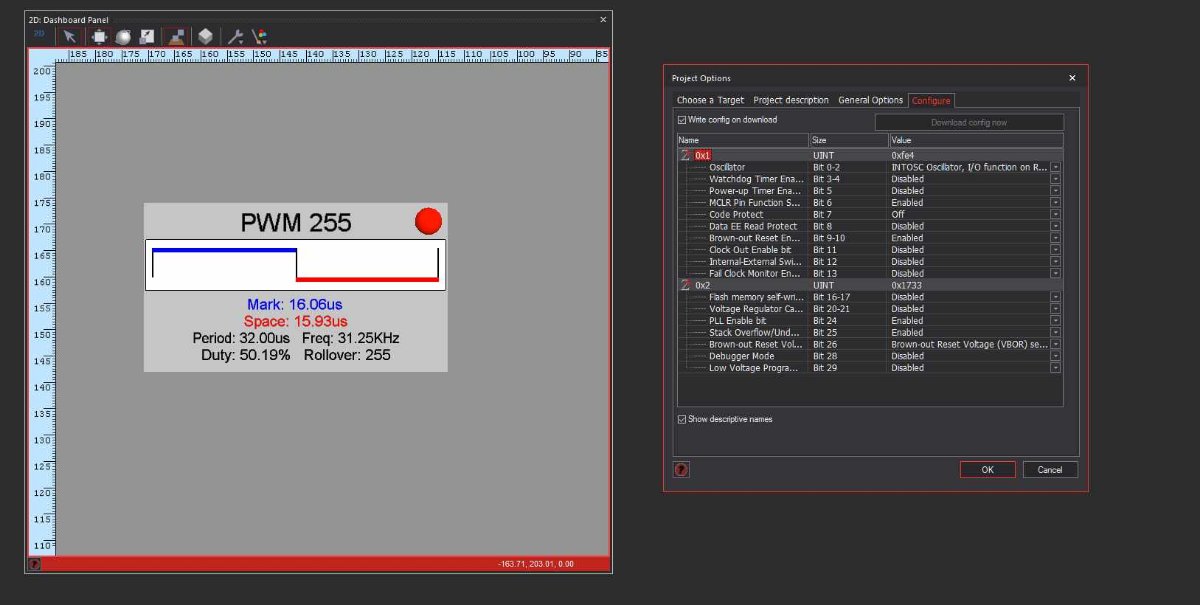Screen dimensions: 1200x605
Task: Open Brown-out Reset Voltage dropdown
Action: tap(1055, 344)
